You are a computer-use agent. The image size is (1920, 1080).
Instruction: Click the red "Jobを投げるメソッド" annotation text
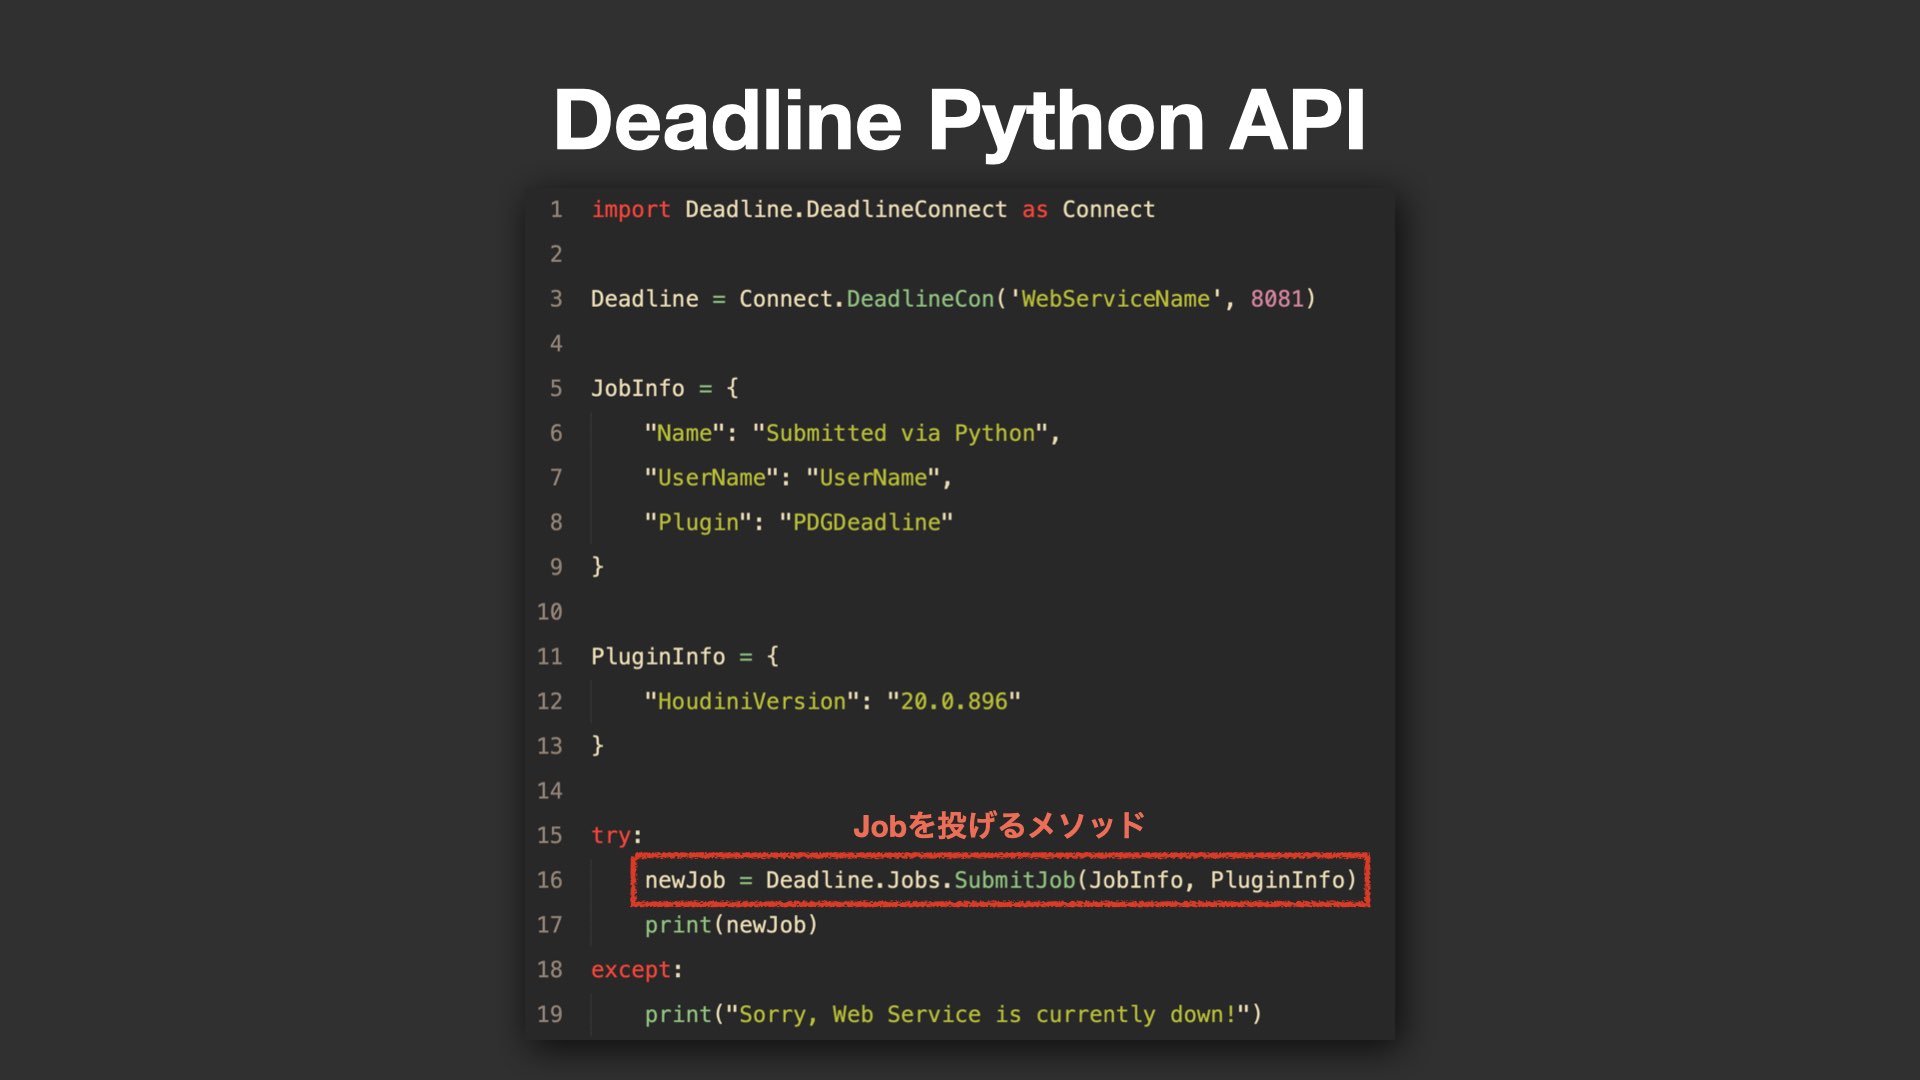point(998,826)
